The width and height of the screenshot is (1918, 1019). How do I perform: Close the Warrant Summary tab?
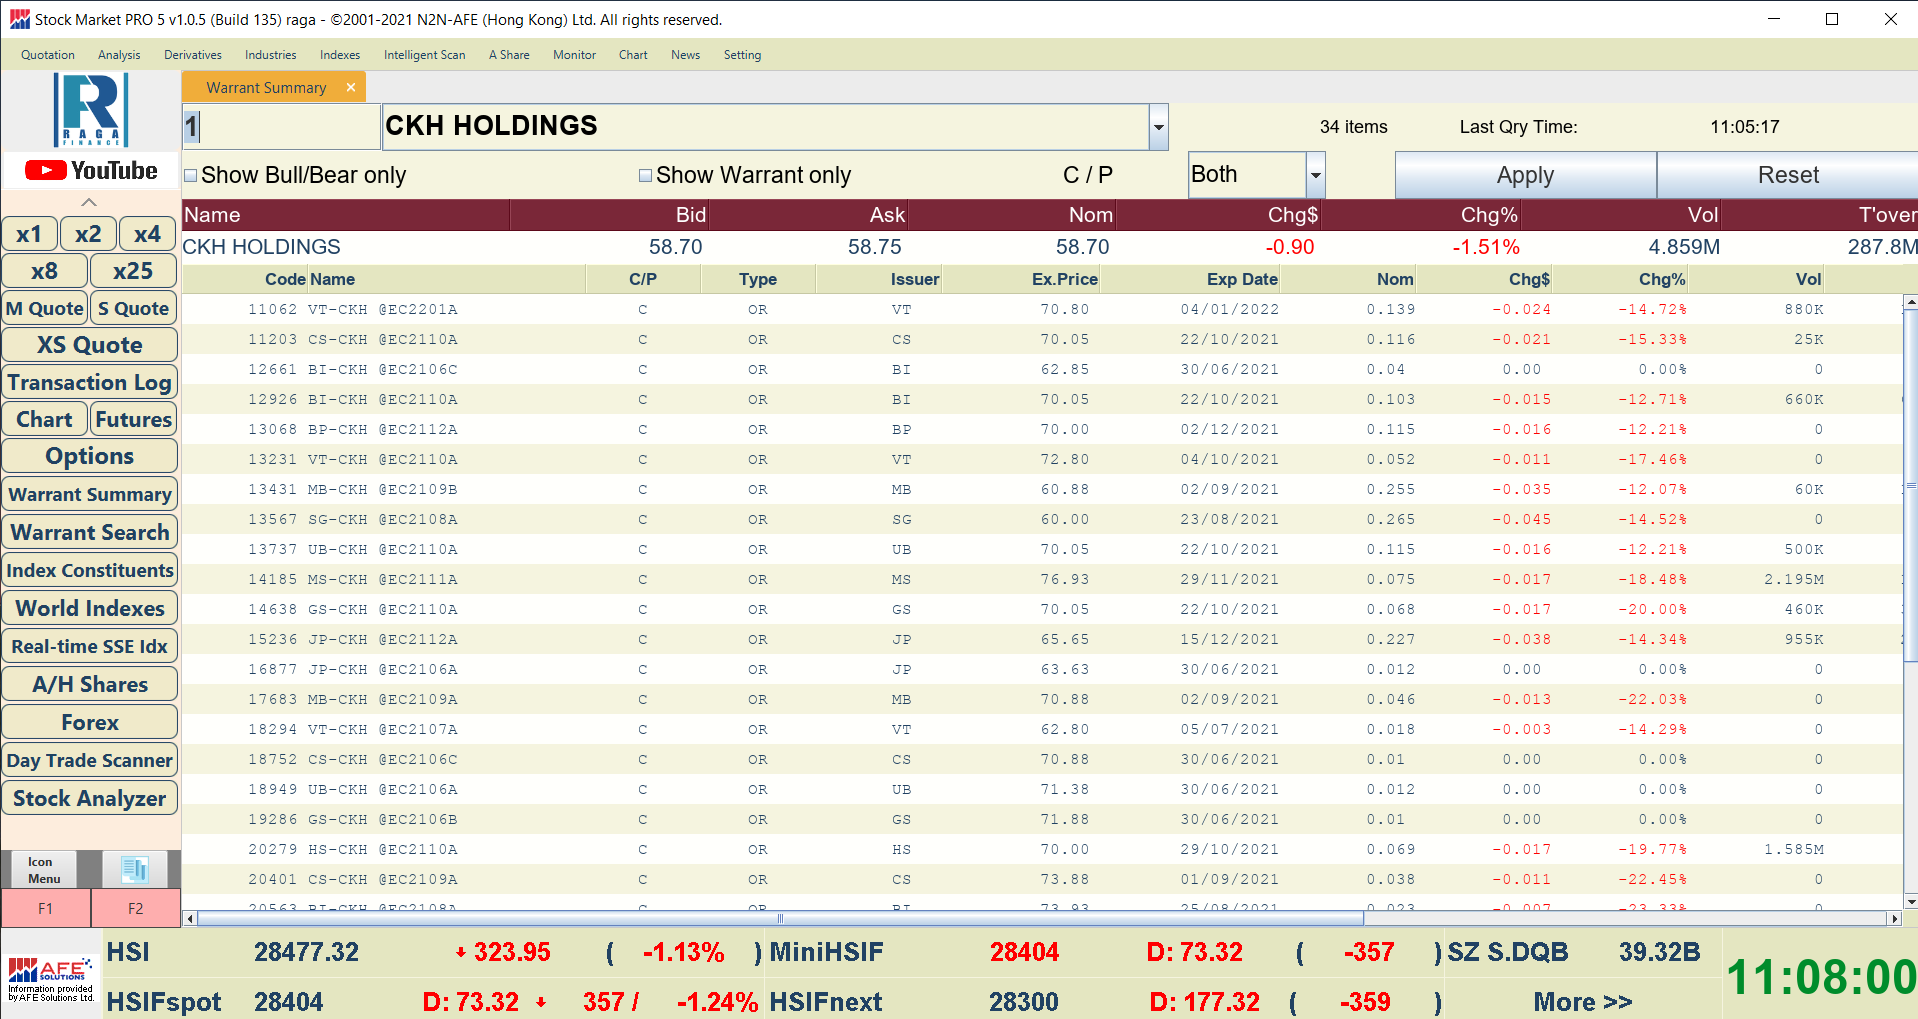[351, 88]
